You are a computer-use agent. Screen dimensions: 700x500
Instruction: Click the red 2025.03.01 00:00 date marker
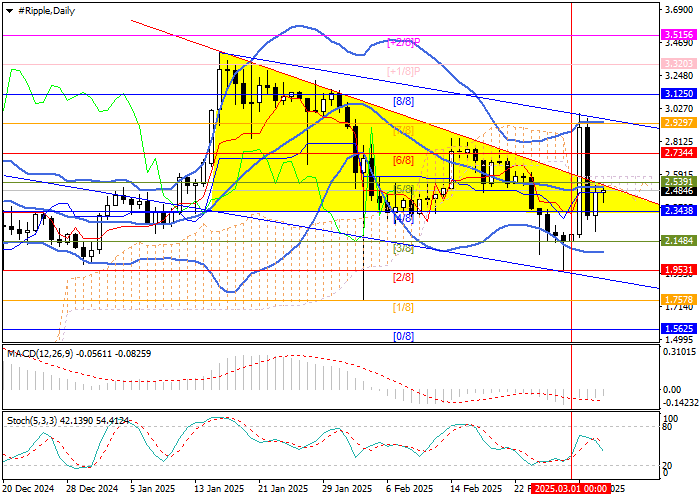(x=573, y=488)
